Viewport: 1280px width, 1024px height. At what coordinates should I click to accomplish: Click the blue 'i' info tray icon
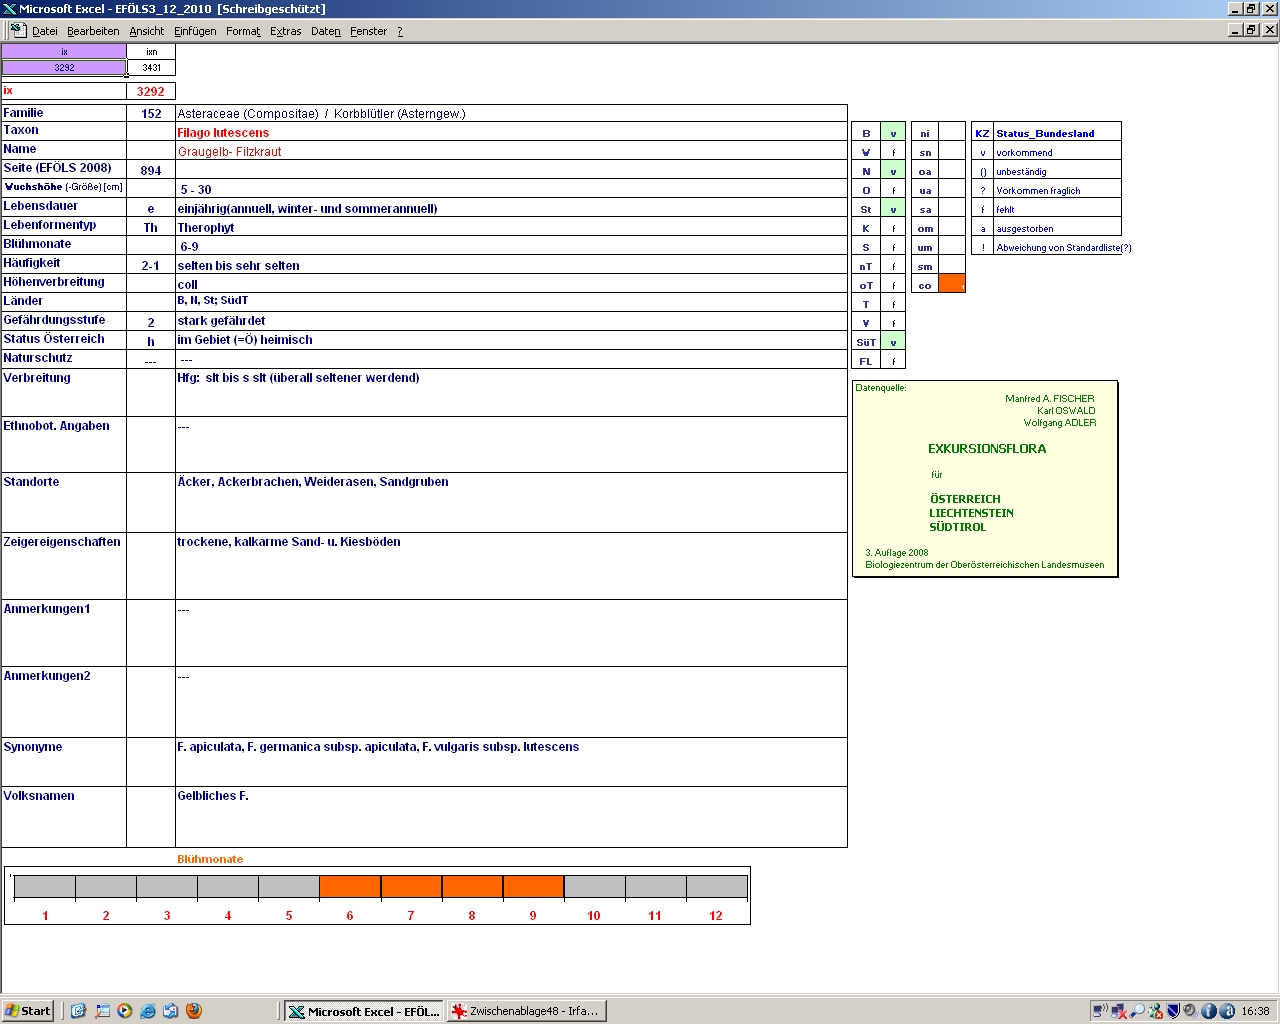coord(1209,1011)
